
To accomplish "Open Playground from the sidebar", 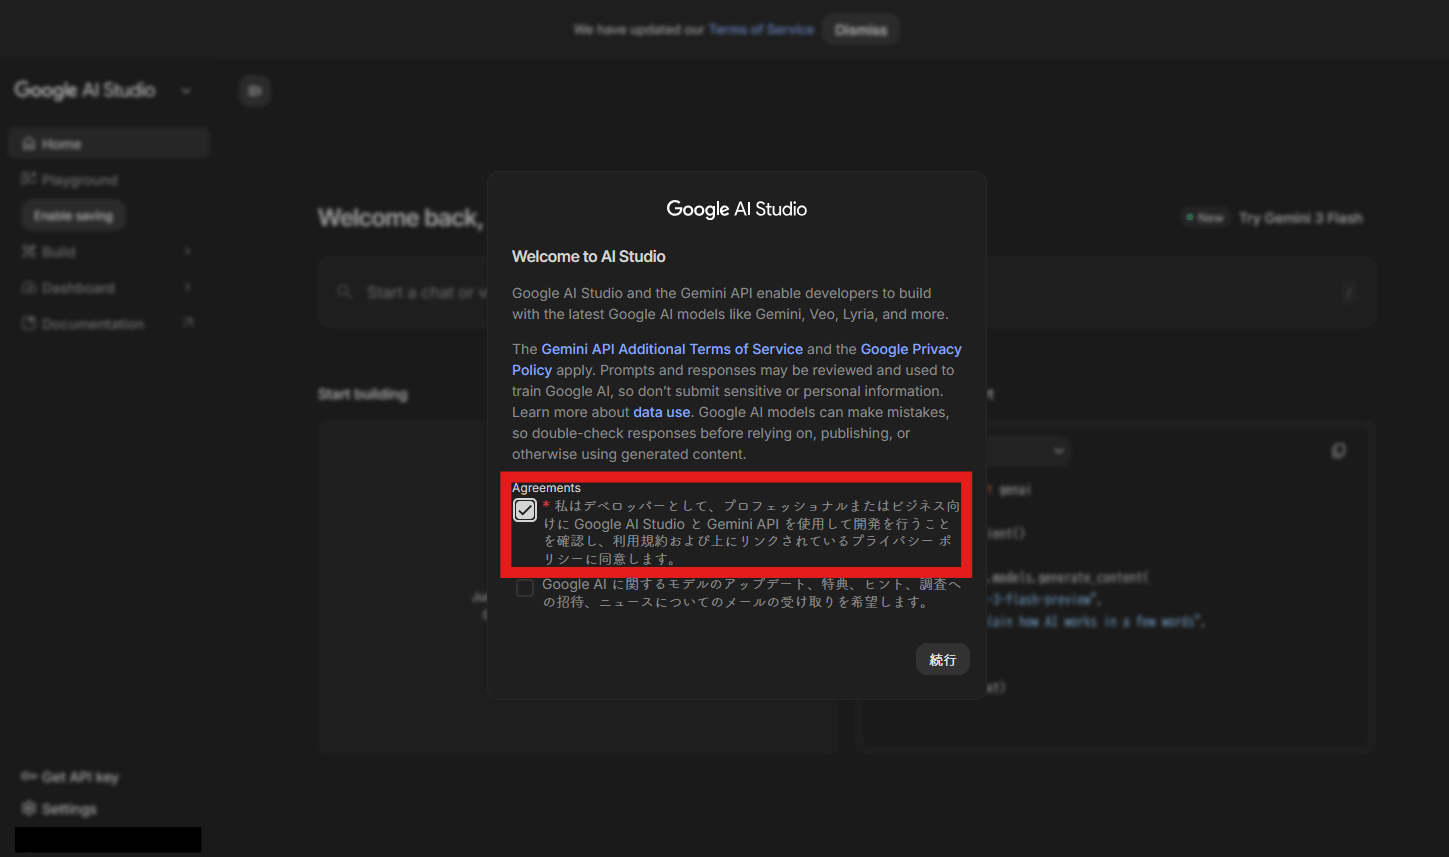I will click(x=80, y=180).
